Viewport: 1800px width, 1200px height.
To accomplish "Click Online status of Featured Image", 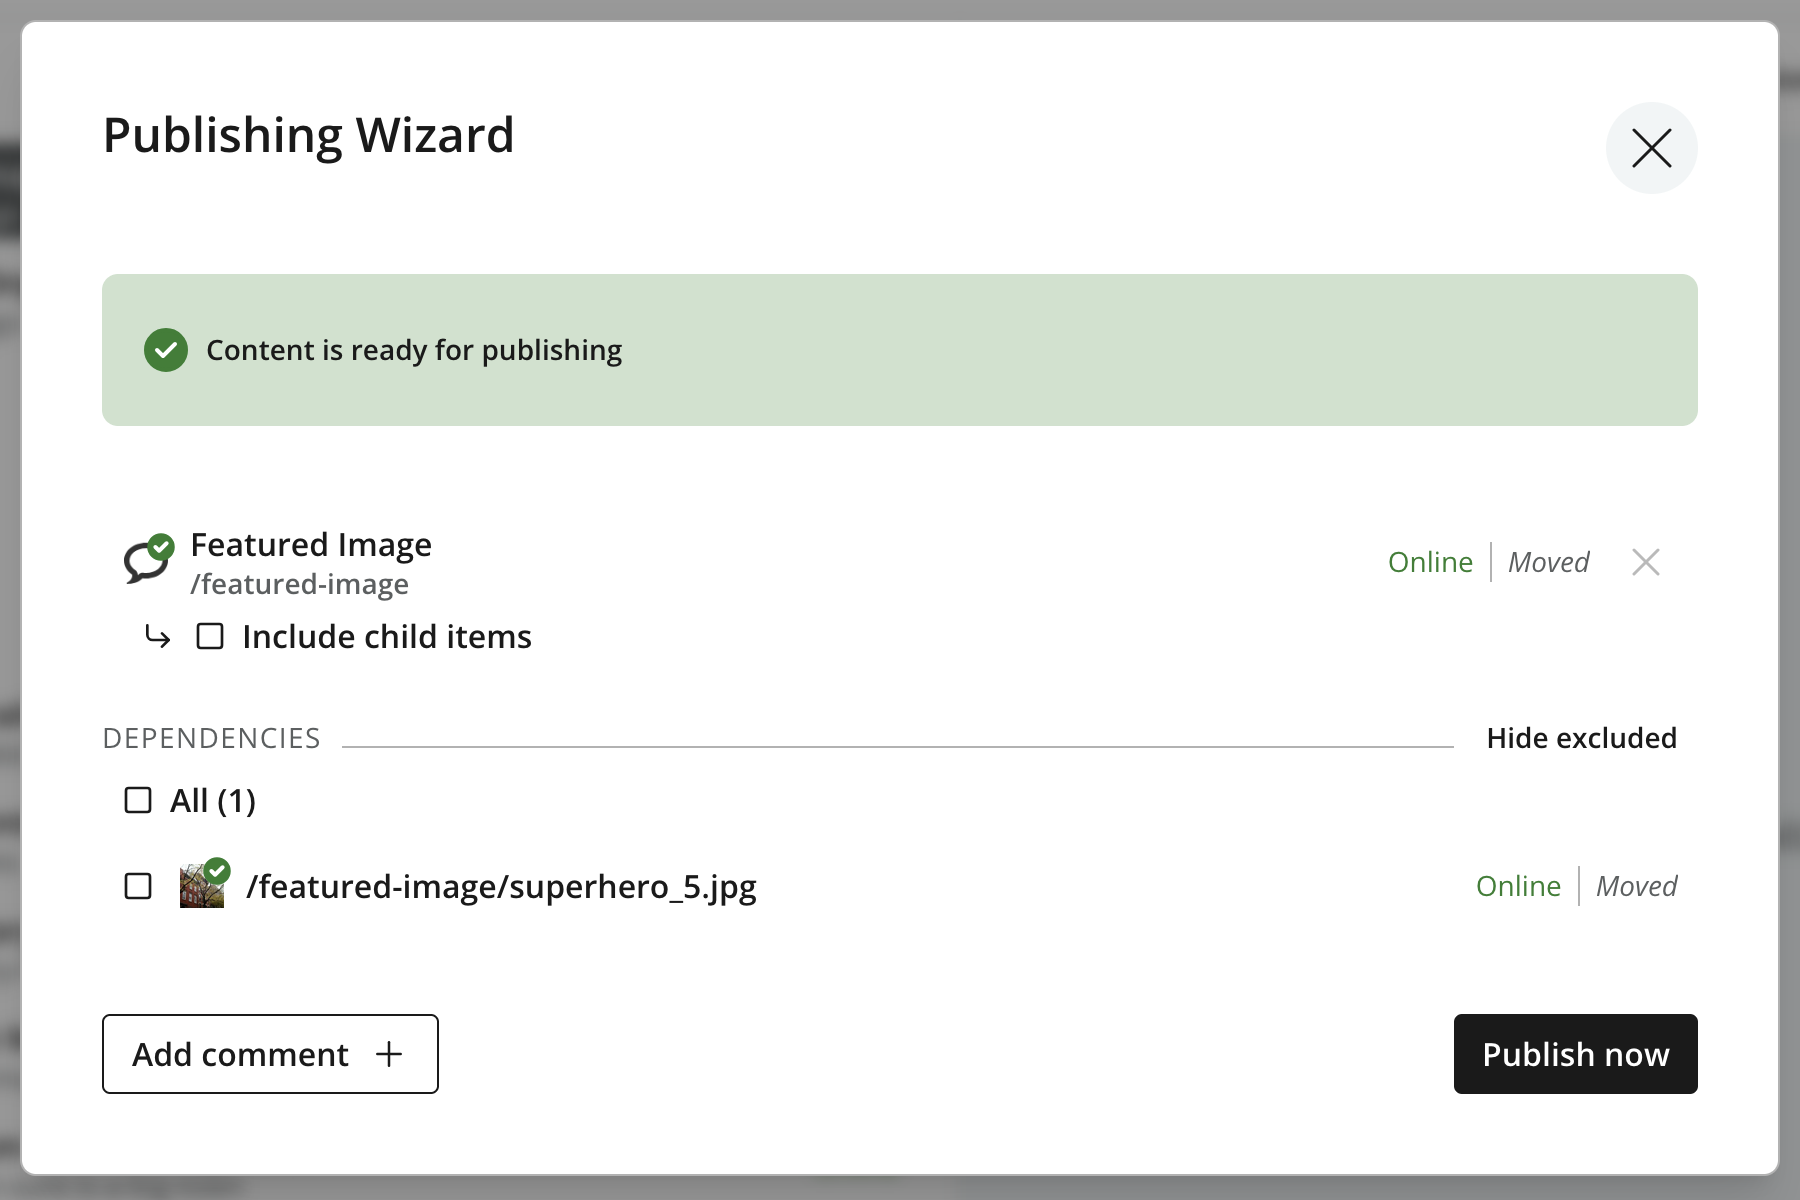I will [1430, 562].
